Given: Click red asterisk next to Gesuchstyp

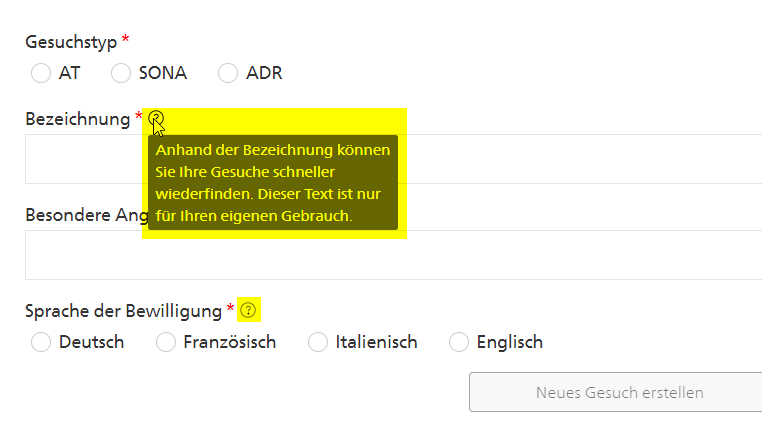Looking at the screenshot, I should pos(125,38).
